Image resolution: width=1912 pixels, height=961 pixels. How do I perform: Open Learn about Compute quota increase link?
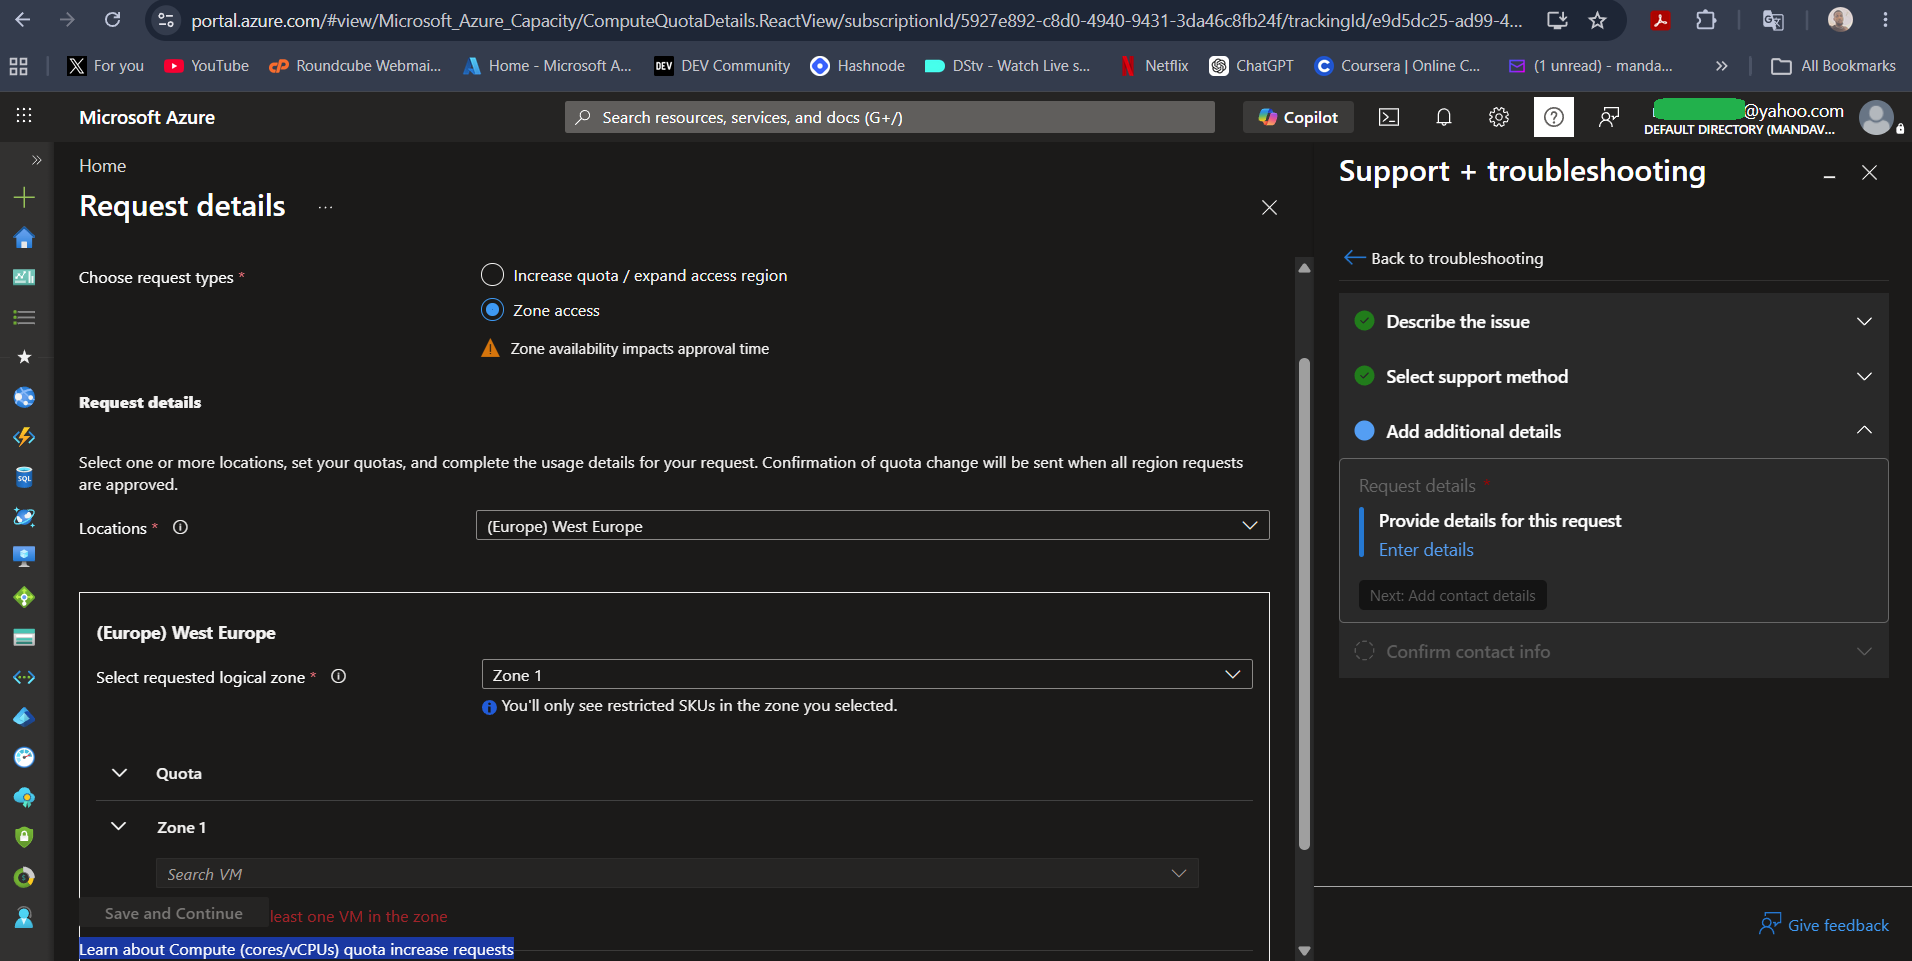(296, 949)
